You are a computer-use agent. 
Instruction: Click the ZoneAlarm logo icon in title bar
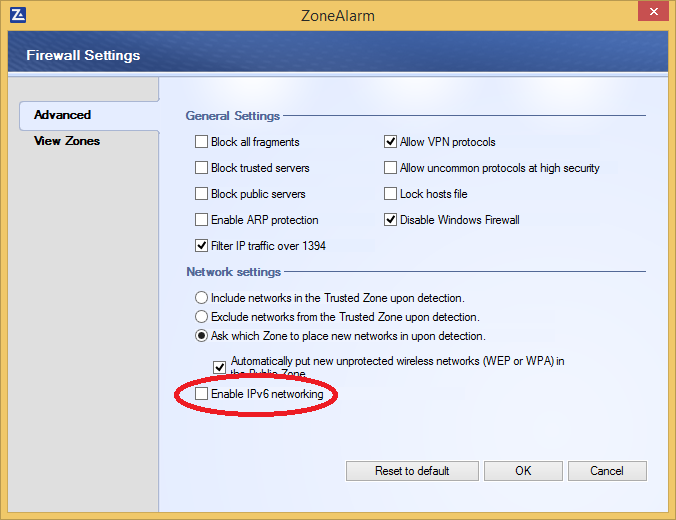click(x=18, y=15)
